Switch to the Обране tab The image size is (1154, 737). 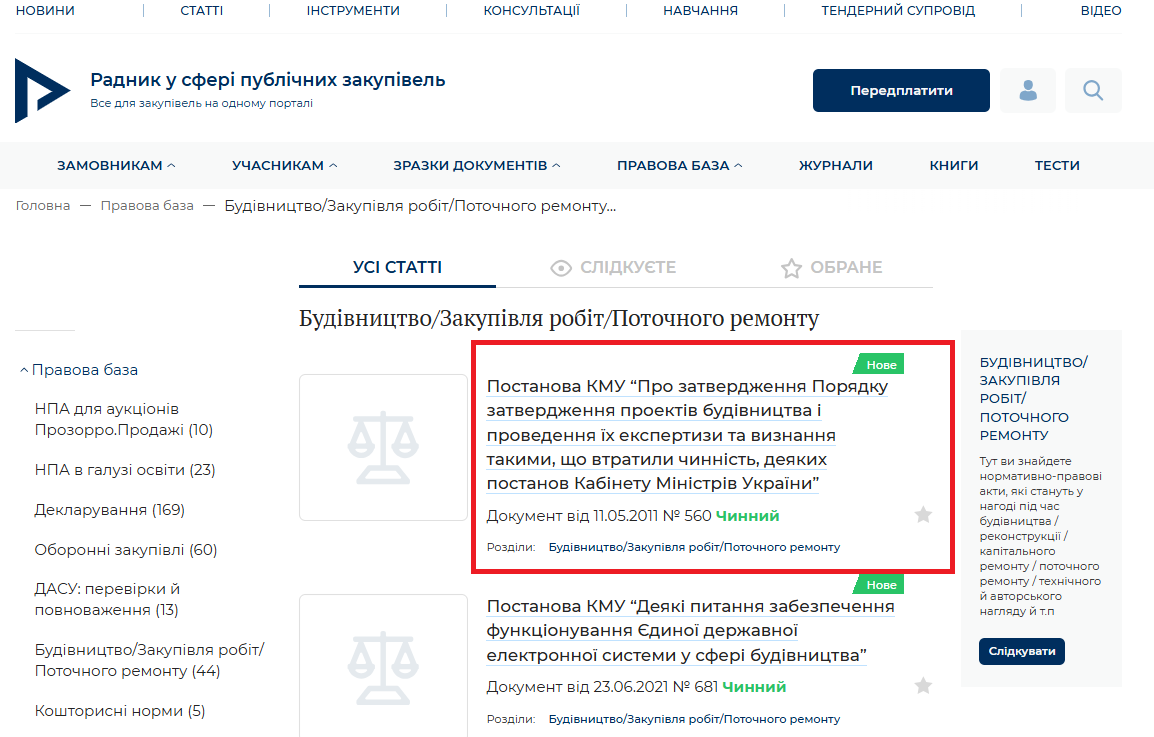click(x=831, y=268)
